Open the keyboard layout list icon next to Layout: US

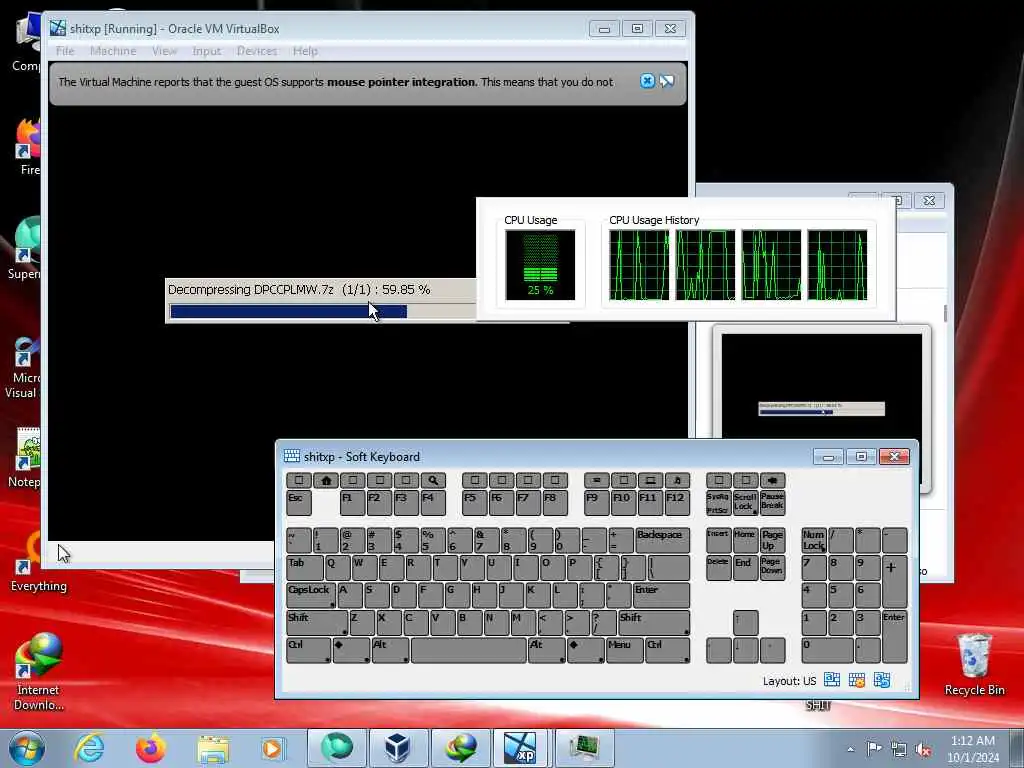(x=831, y=680)
